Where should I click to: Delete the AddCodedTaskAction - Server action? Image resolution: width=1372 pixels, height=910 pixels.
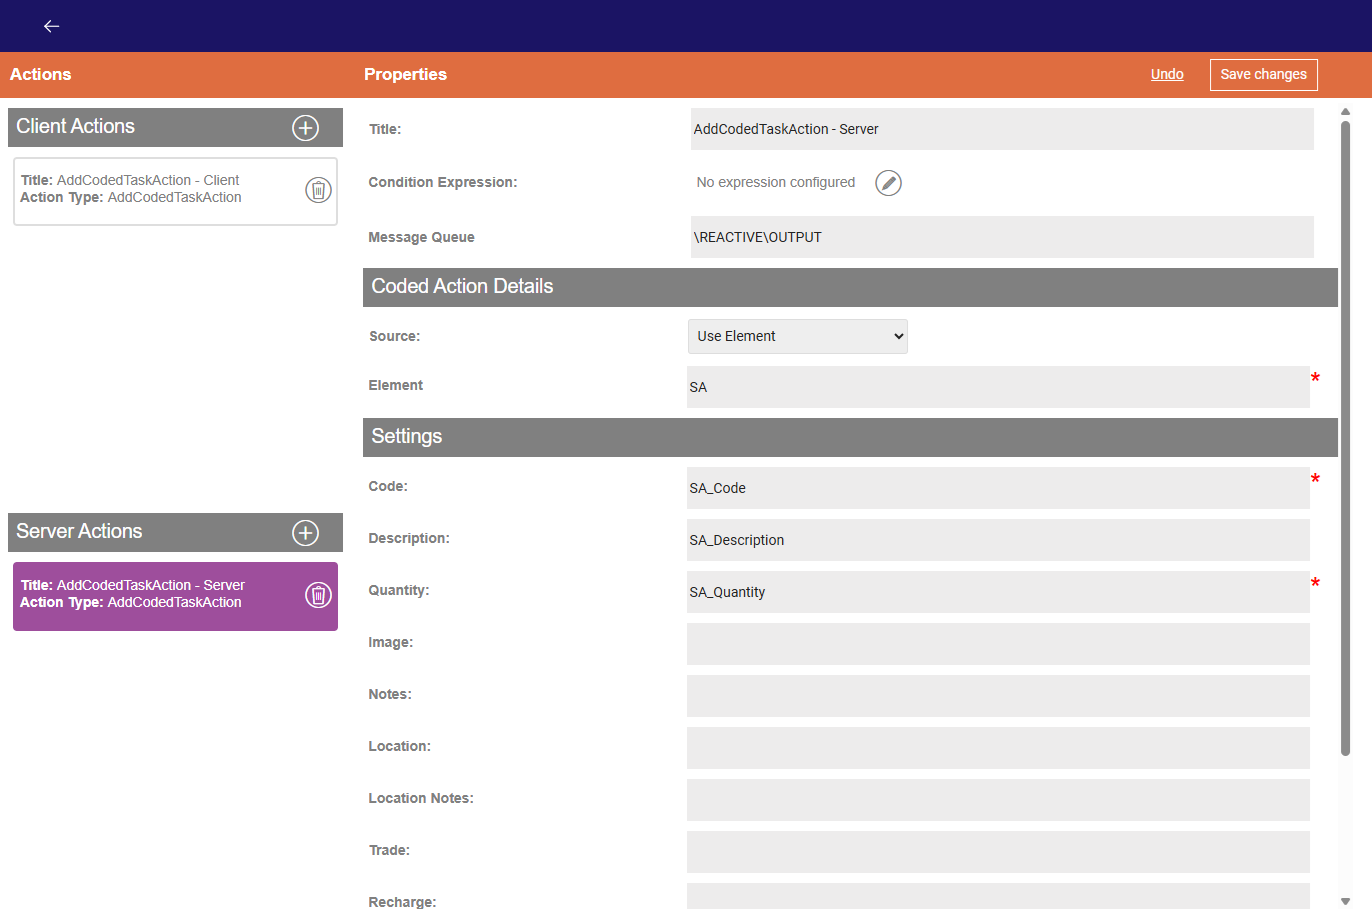pos(318,595)
